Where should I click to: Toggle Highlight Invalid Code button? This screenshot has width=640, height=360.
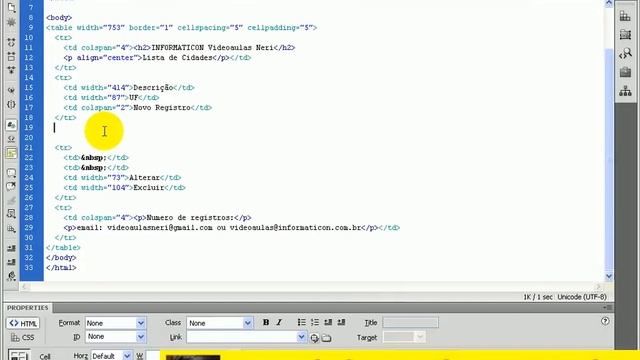click(x=11, y=139)
